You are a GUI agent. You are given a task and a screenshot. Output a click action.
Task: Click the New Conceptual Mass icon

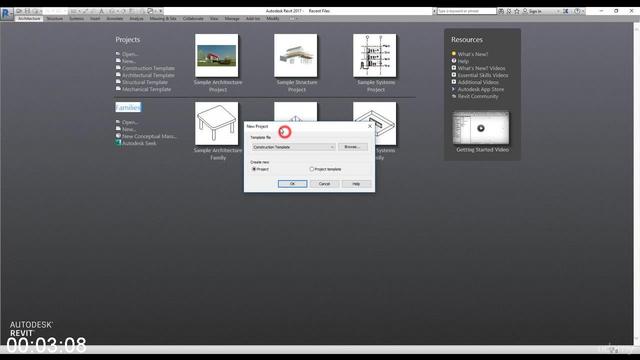click(118, 136)
